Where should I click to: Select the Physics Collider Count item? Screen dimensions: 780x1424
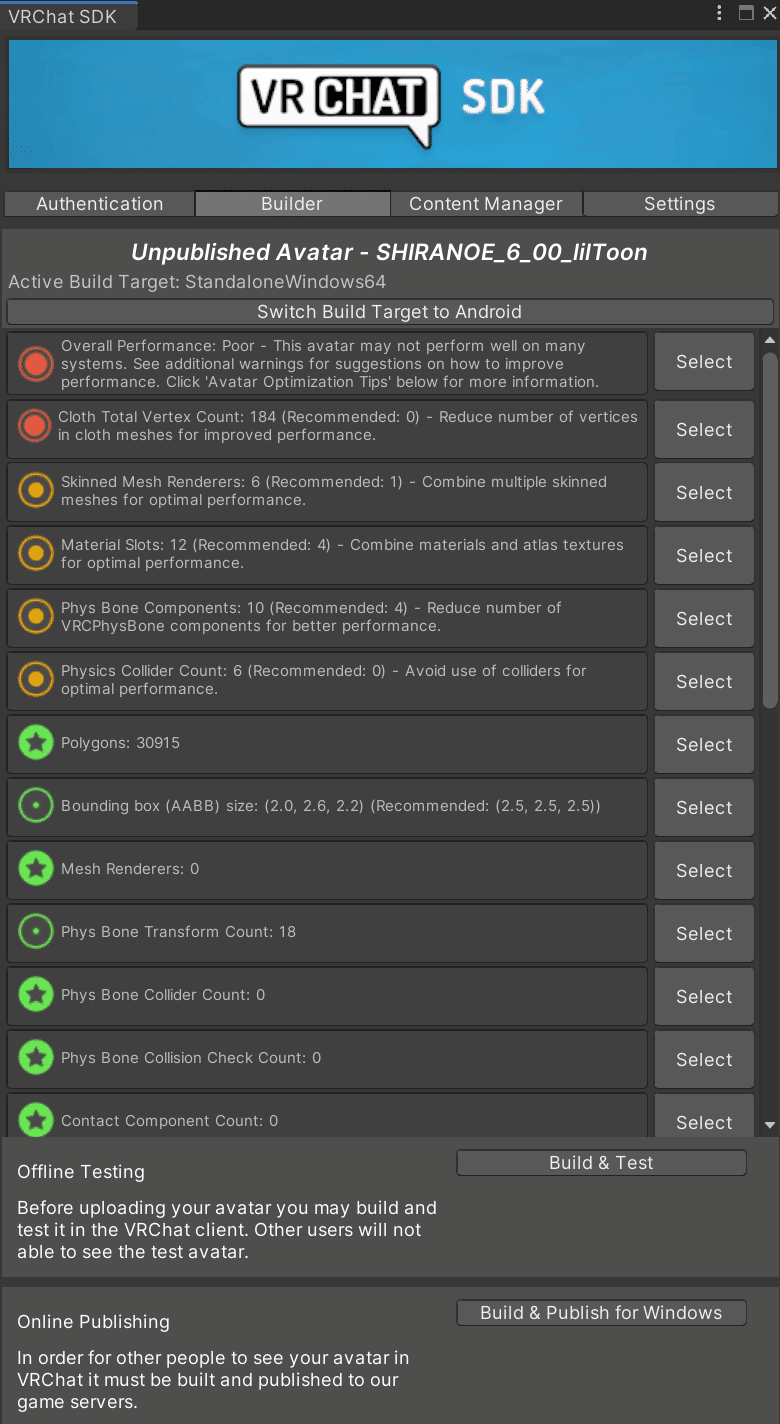[704, 682]
